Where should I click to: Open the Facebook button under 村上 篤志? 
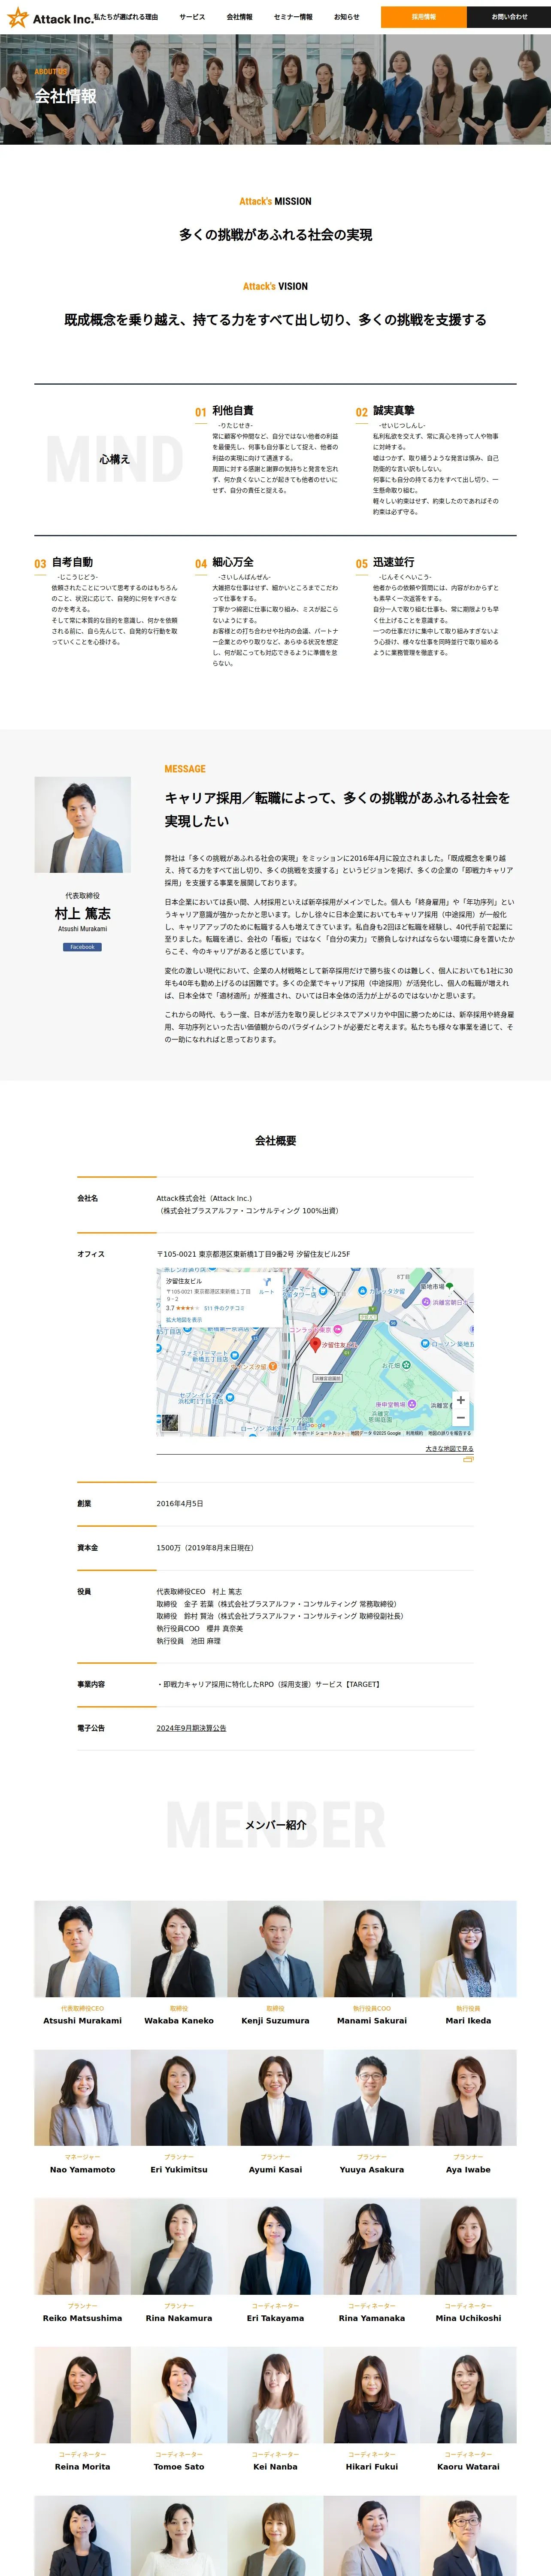pyautogui.click(x=82, y=947)
